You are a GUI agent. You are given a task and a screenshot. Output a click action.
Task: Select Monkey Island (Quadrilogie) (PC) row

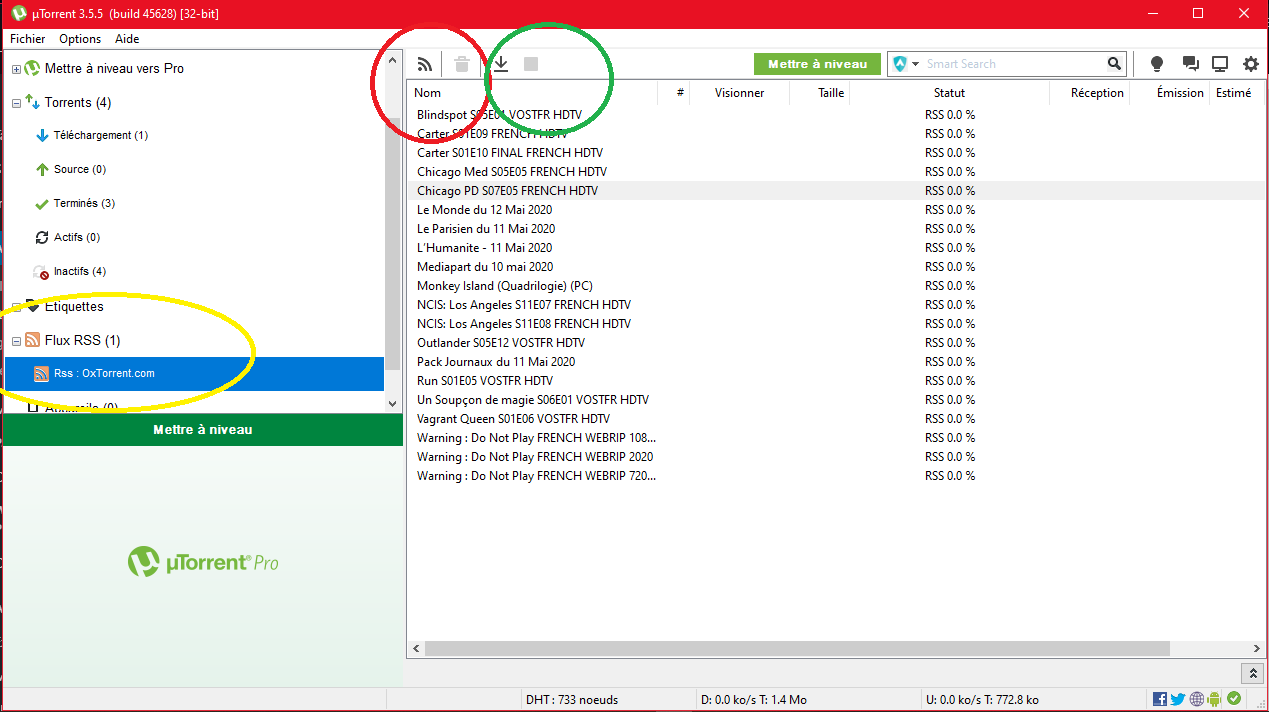(836, 286)
